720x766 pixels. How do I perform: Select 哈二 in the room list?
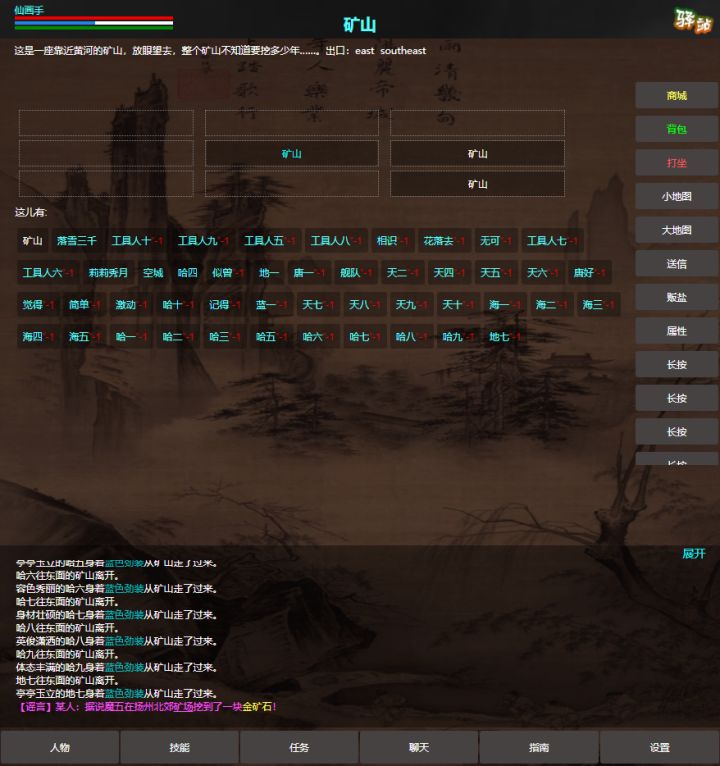point(178,337)
